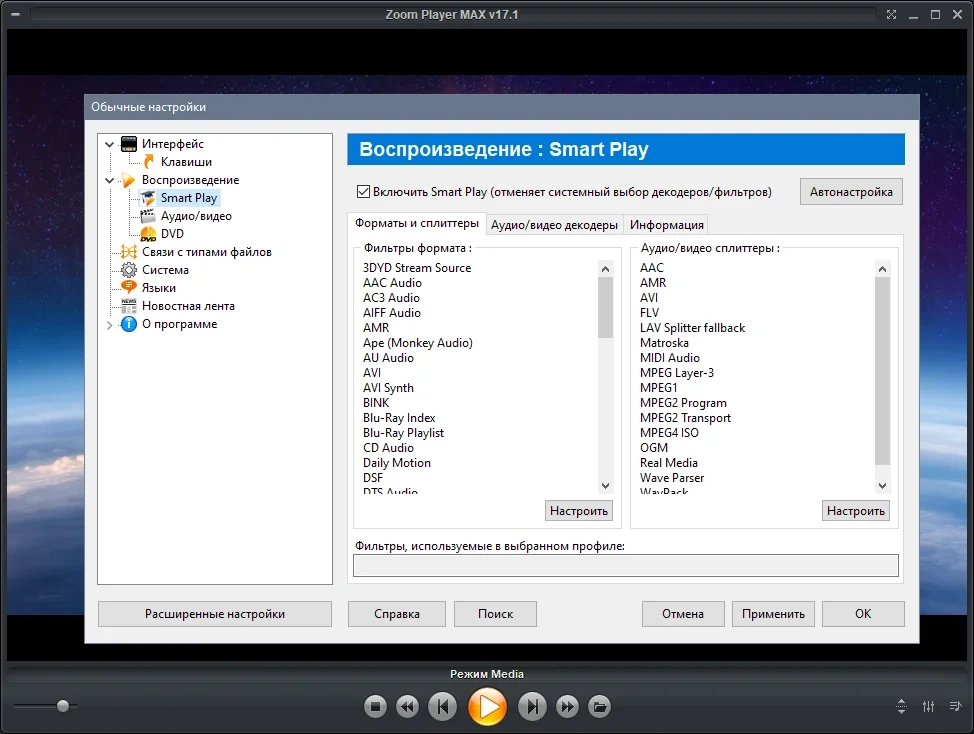Click the Интерфейс monitor icon
Viewport: 974px width, 734px height.
coord(129,144)
